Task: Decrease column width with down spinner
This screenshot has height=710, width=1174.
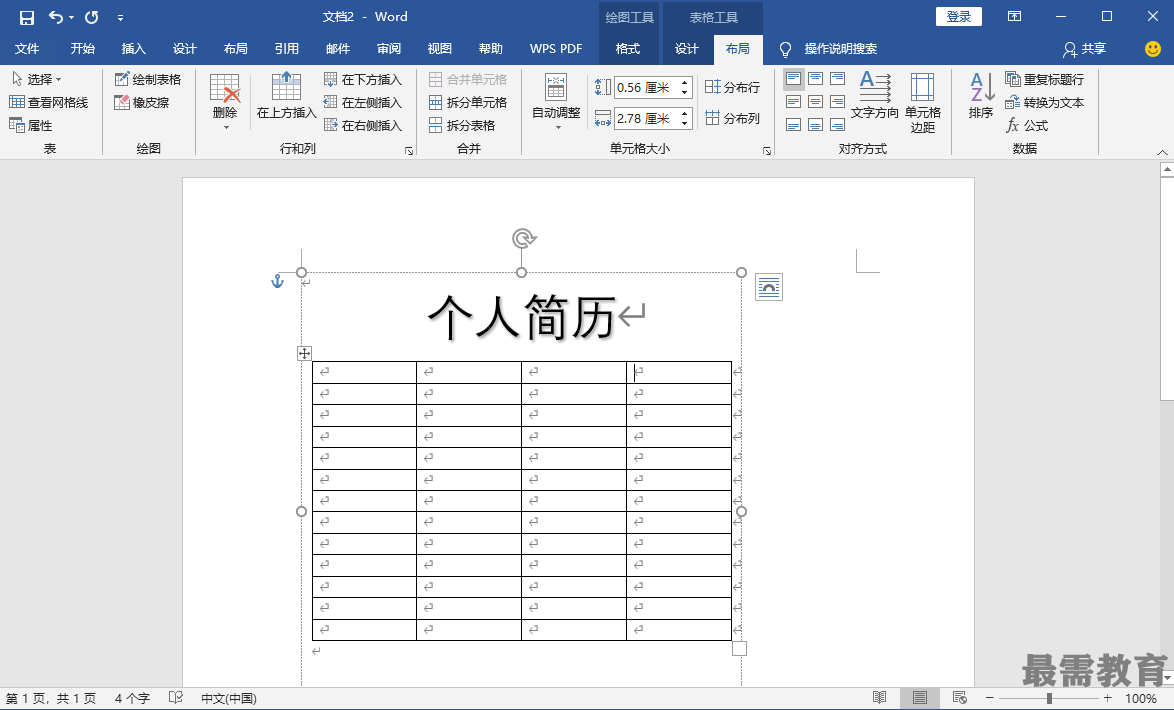Action: (684, 123)
